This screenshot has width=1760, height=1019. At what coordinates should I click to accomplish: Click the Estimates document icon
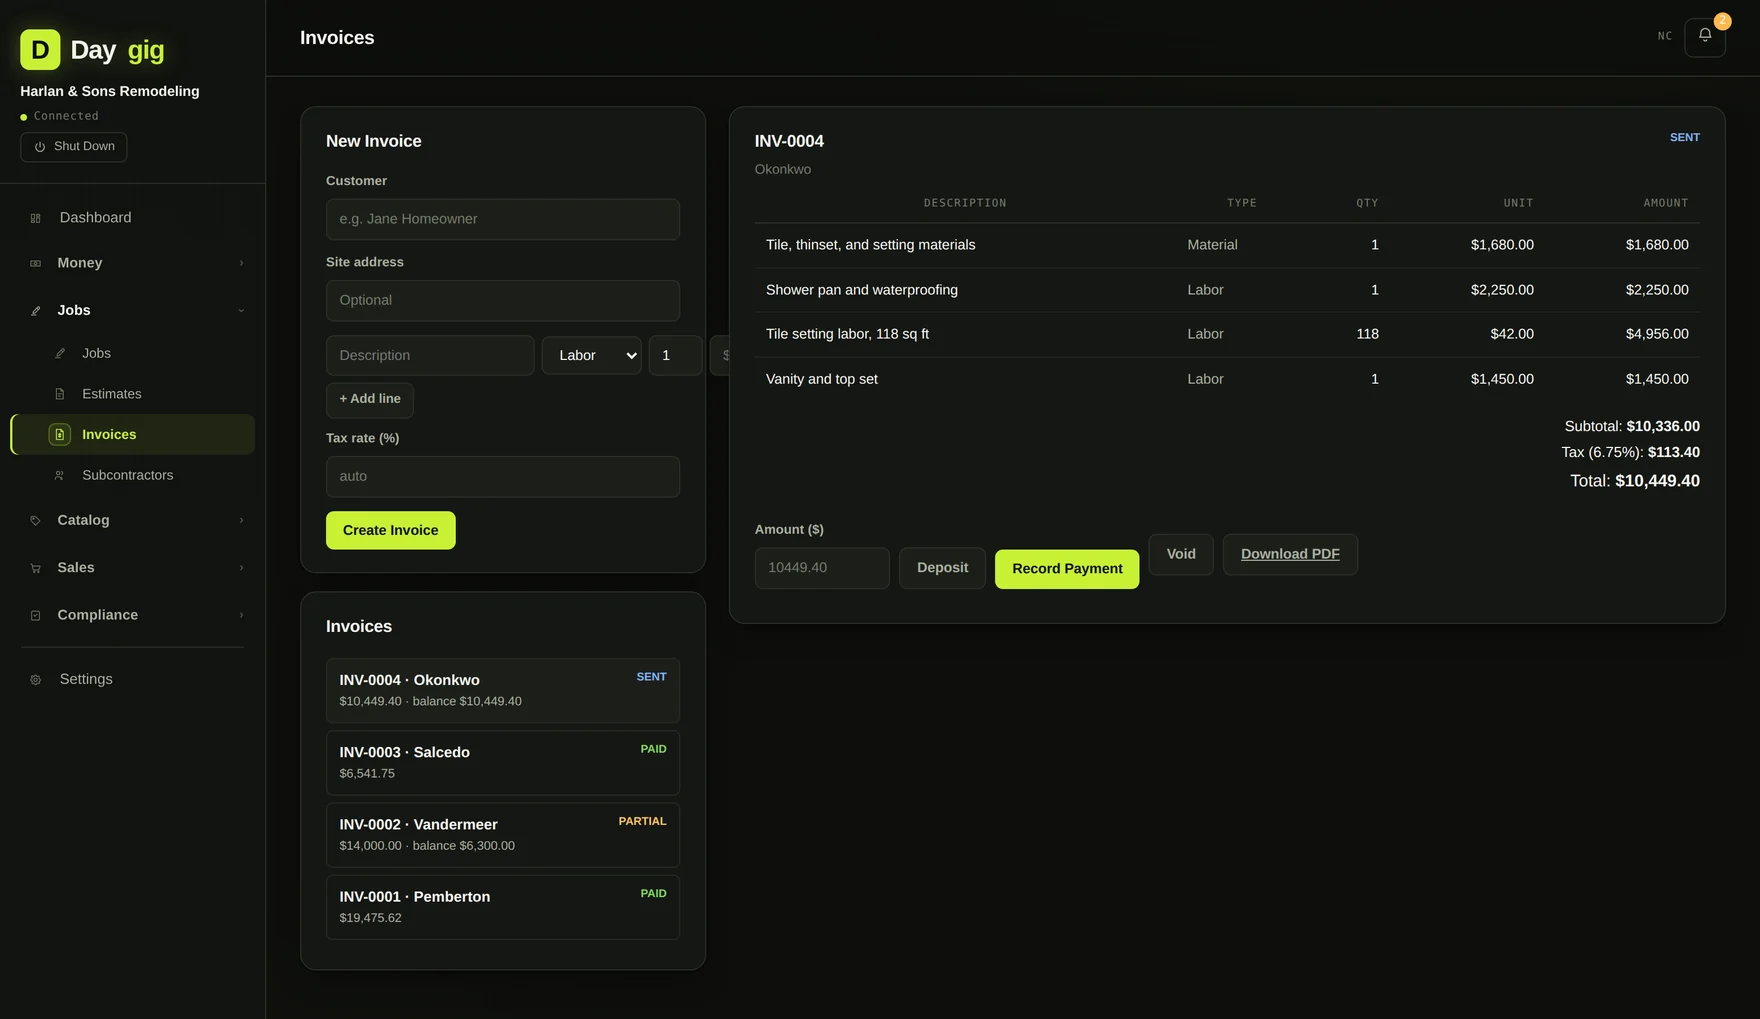(60, 394)
